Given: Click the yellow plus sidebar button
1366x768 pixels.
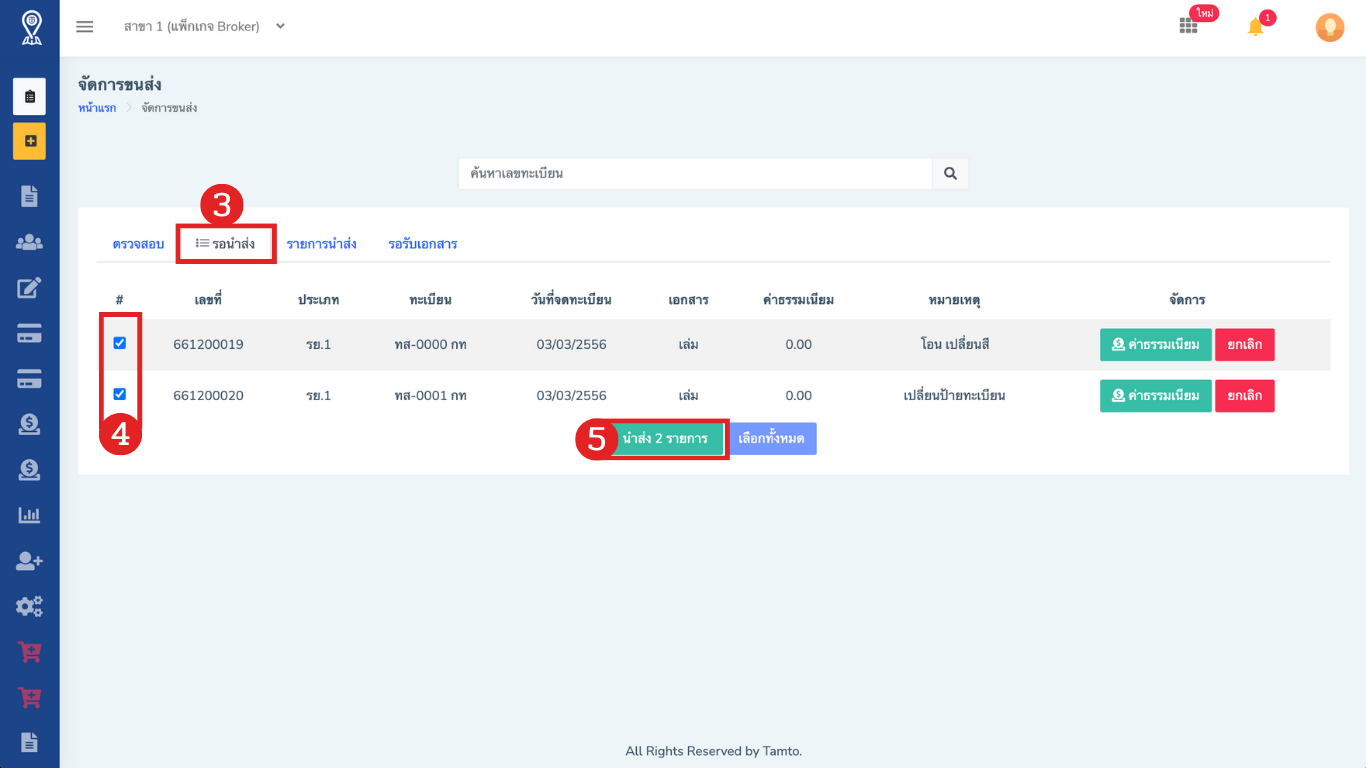Looking at the screenshot, I should (x=29, y=141).
